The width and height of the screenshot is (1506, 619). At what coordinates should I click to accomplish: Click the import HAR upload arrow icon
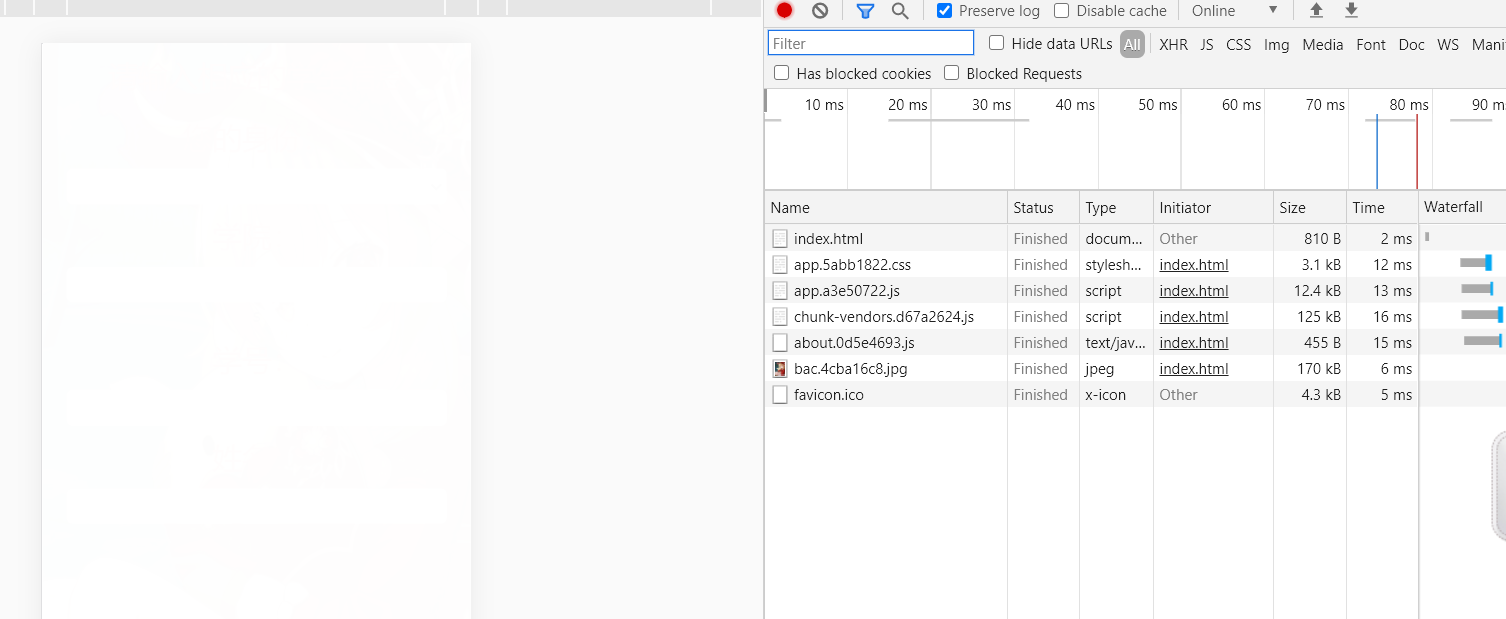[x=1316, y=11]
